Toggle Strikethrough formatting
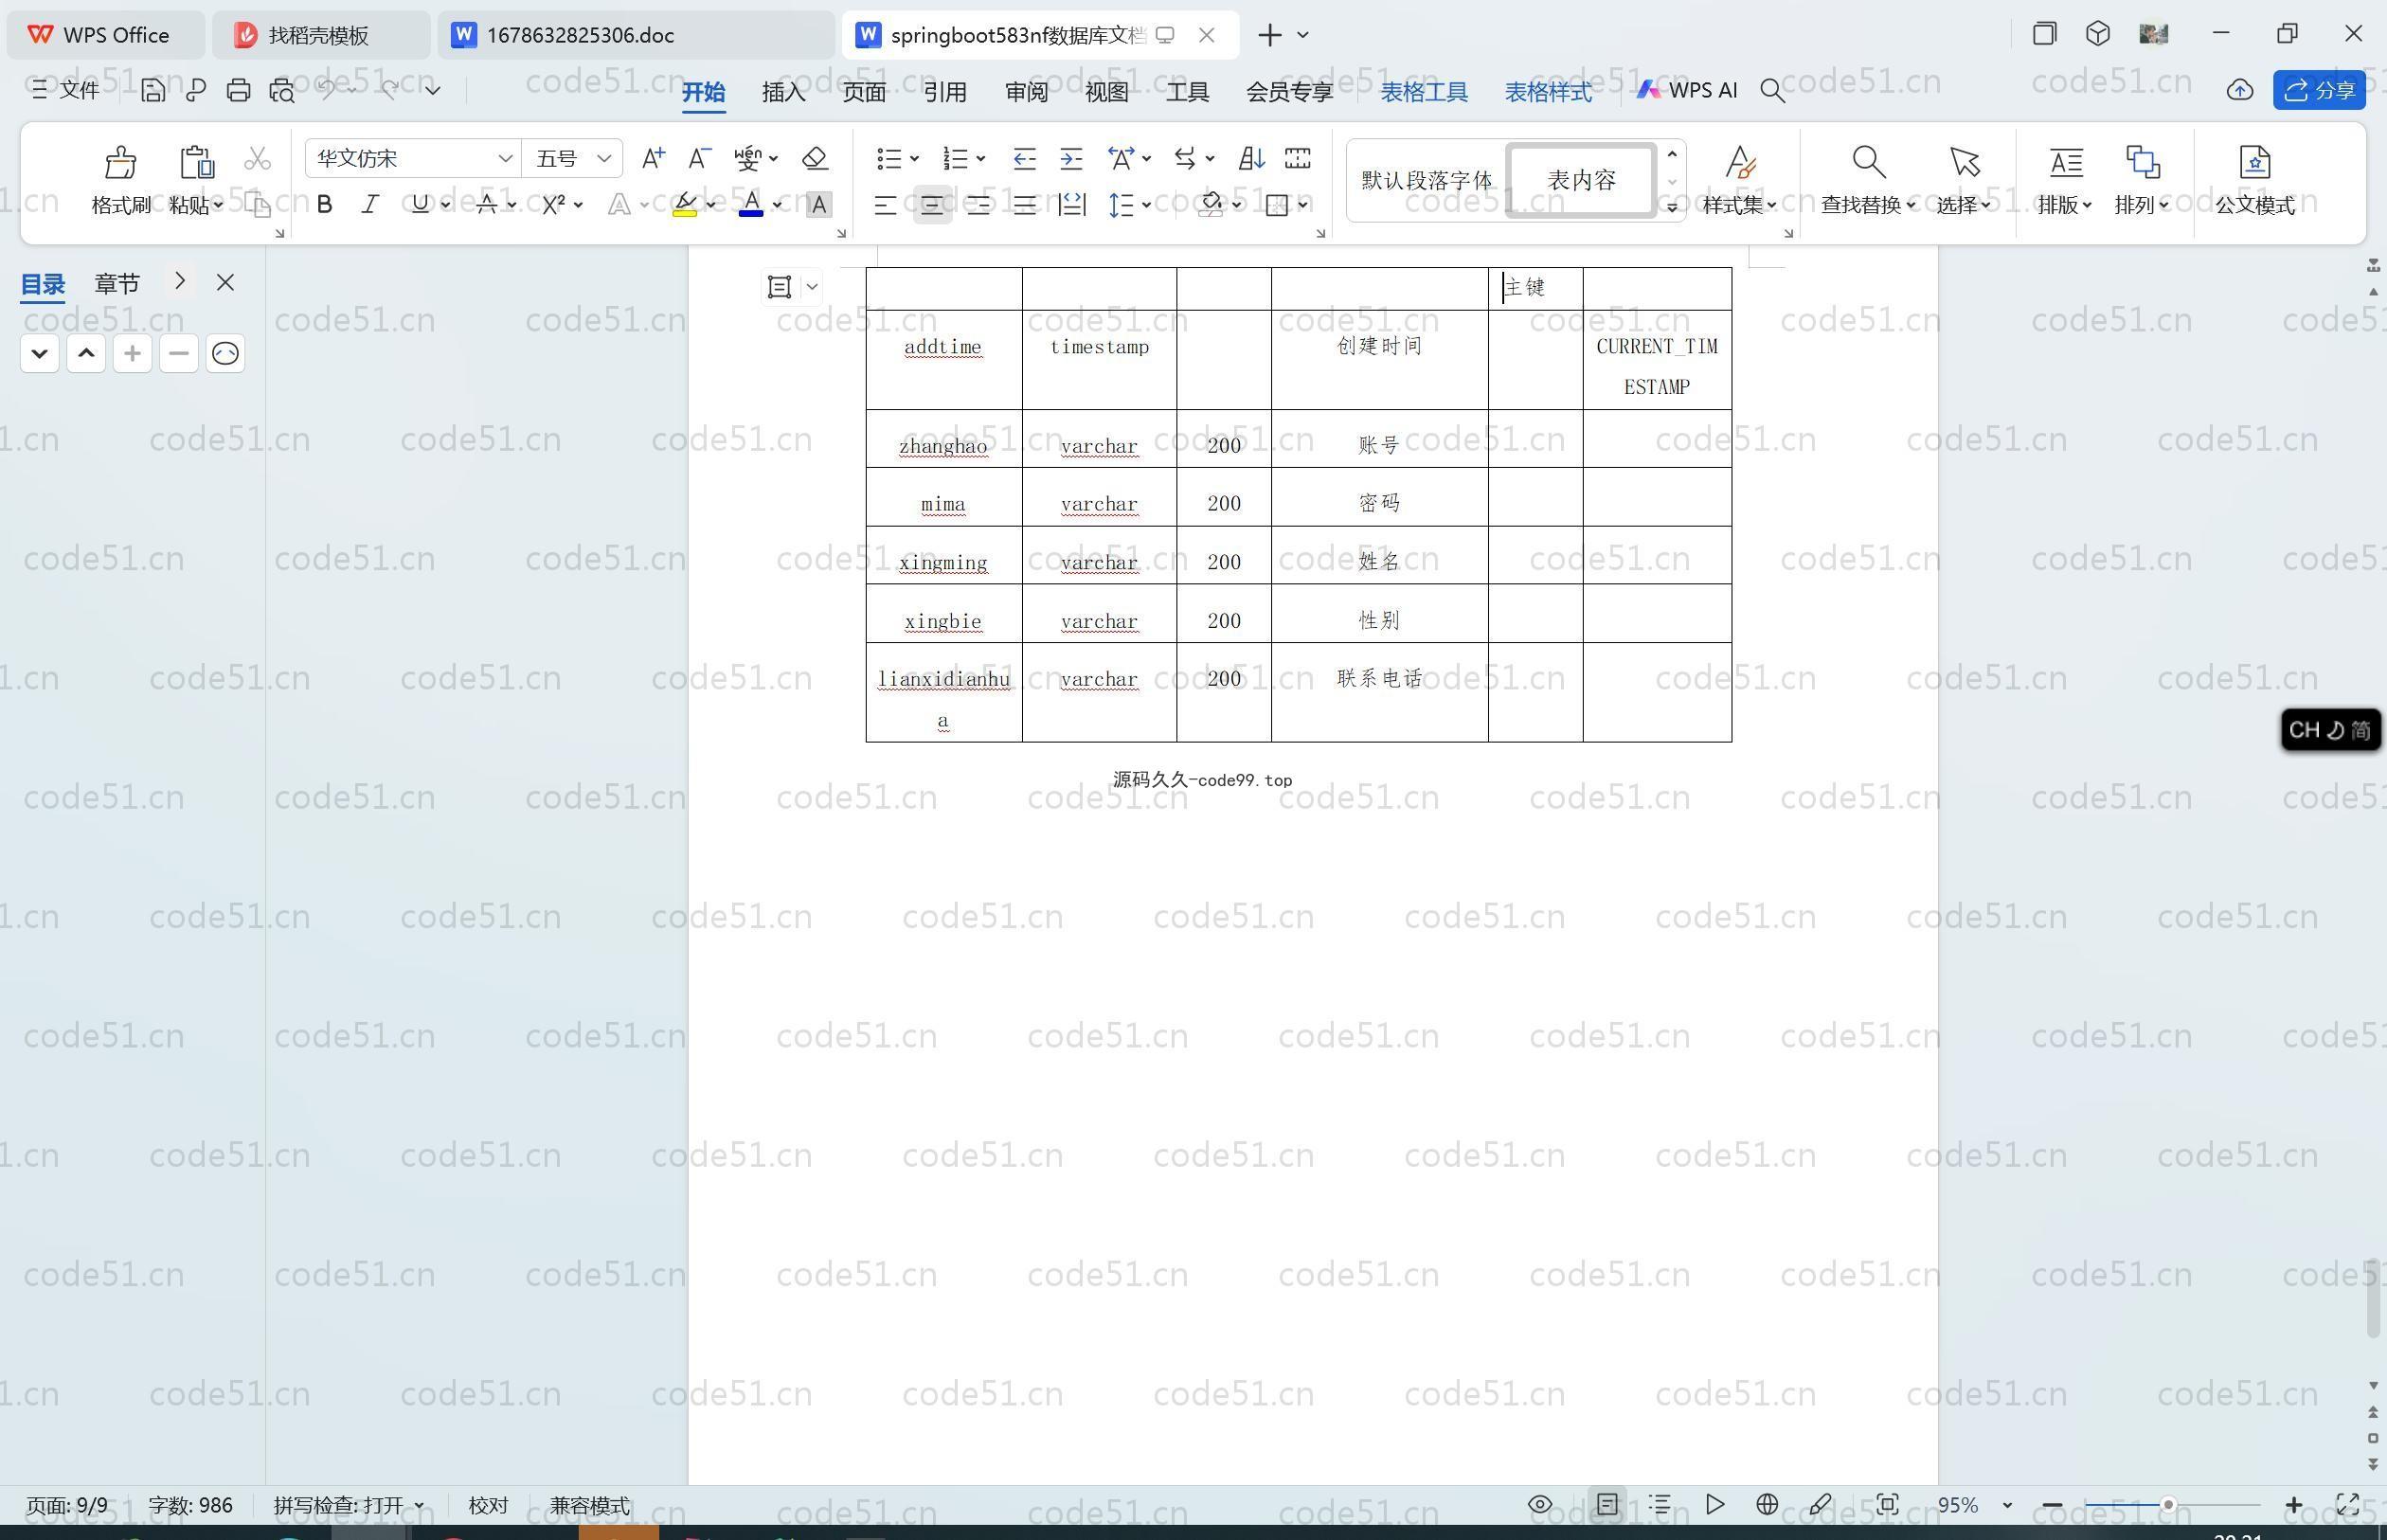 (486, 204)
